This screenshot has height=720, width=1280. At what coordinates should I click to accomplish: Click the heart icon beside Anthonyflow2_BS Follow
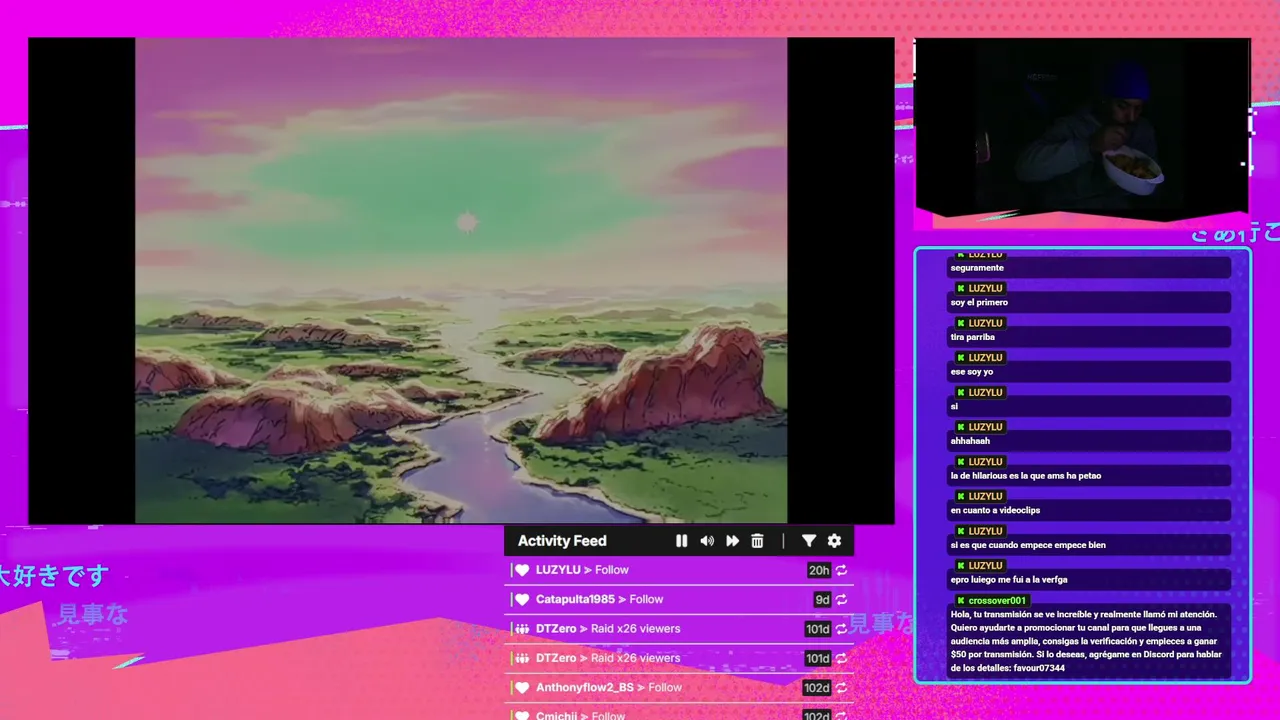click(x=522, y=688)
